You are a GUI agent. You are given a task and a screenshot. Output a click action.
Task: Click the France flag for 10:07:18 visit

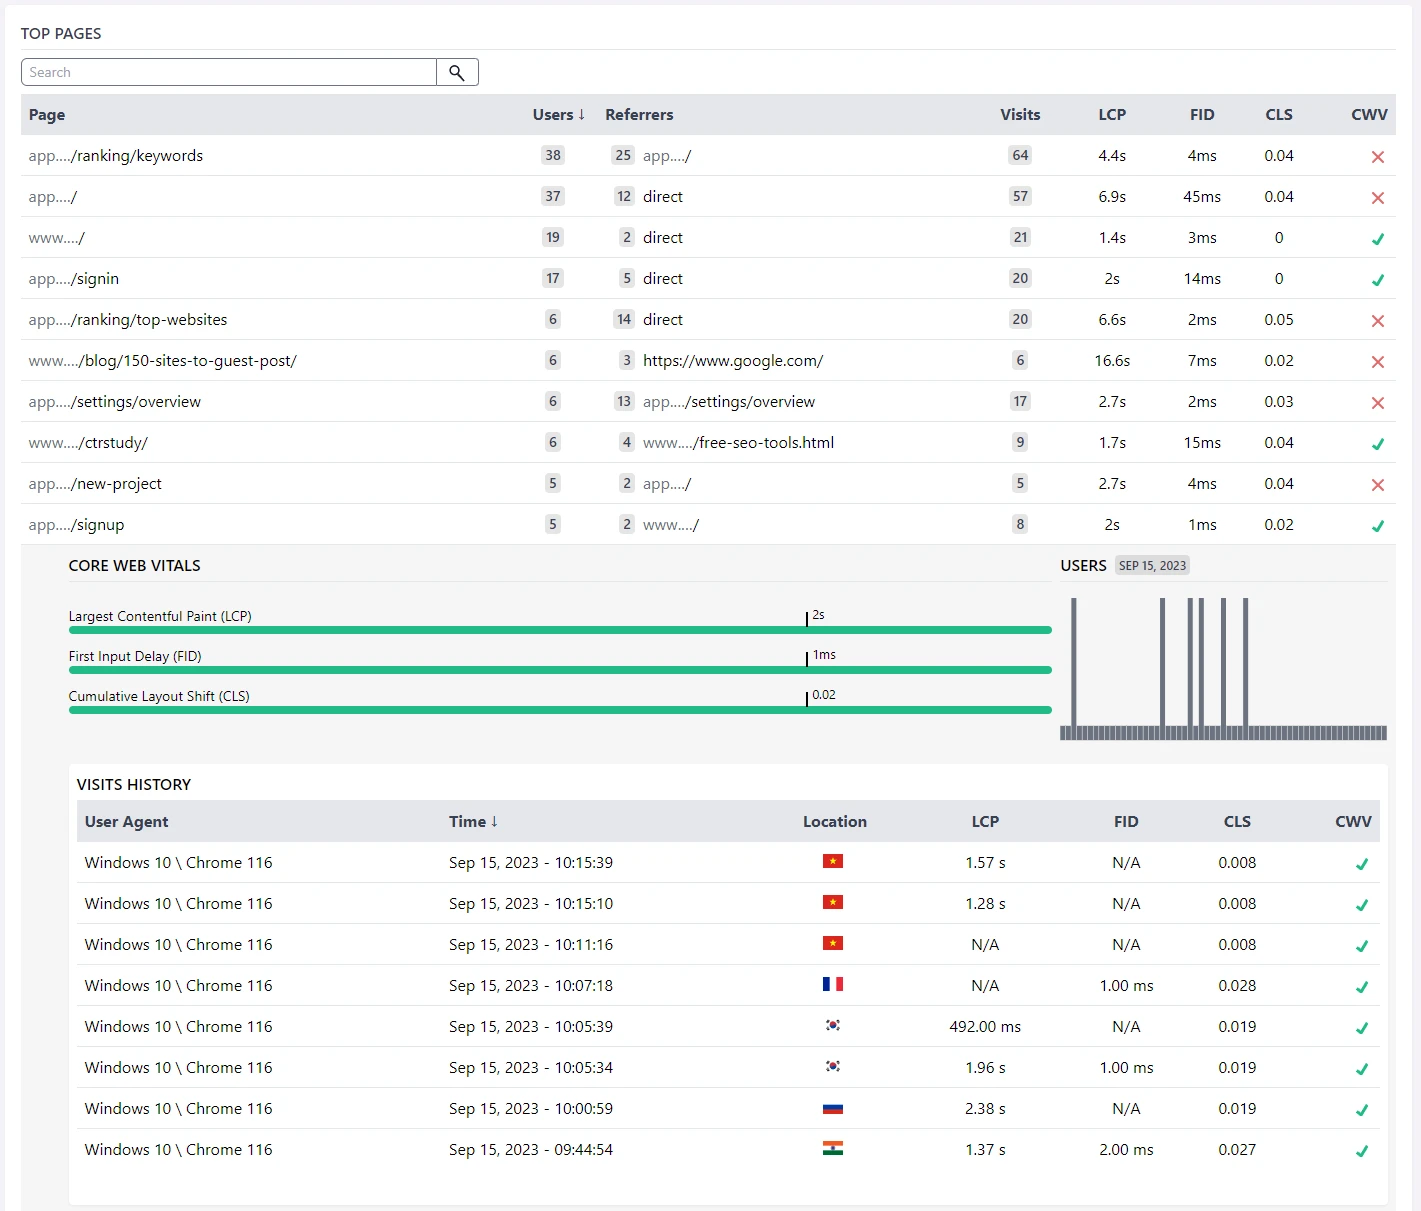[x=833, y=984]
